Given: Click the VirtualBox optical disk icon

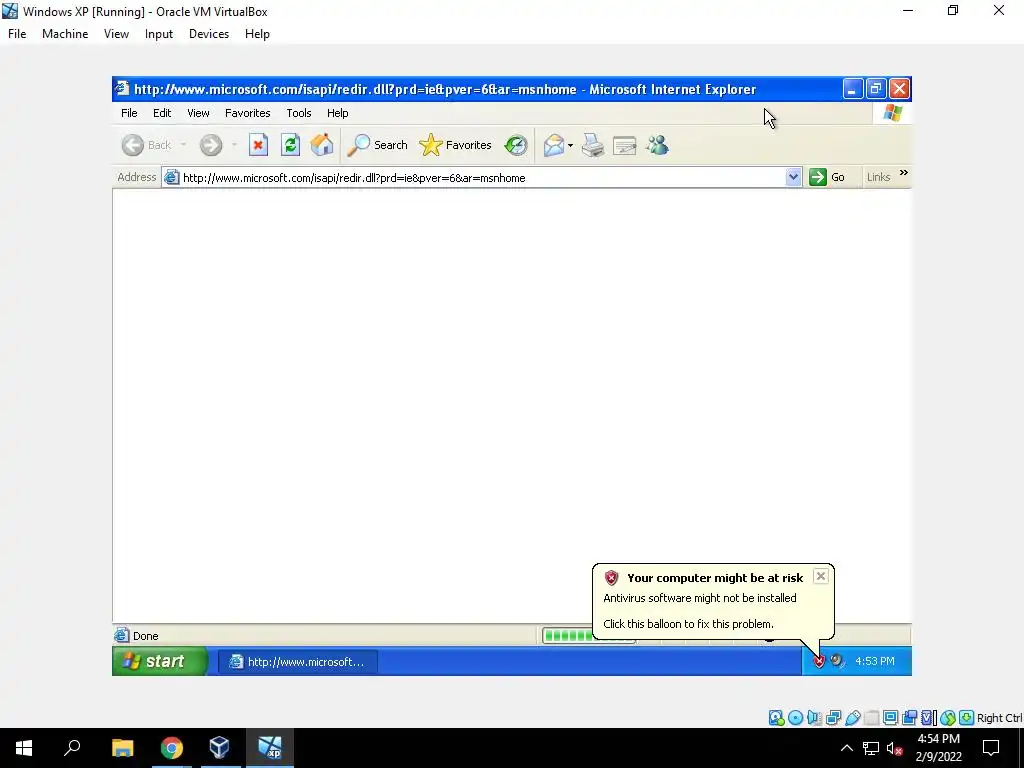Looking at the screenshot, I should coord(795,718).
